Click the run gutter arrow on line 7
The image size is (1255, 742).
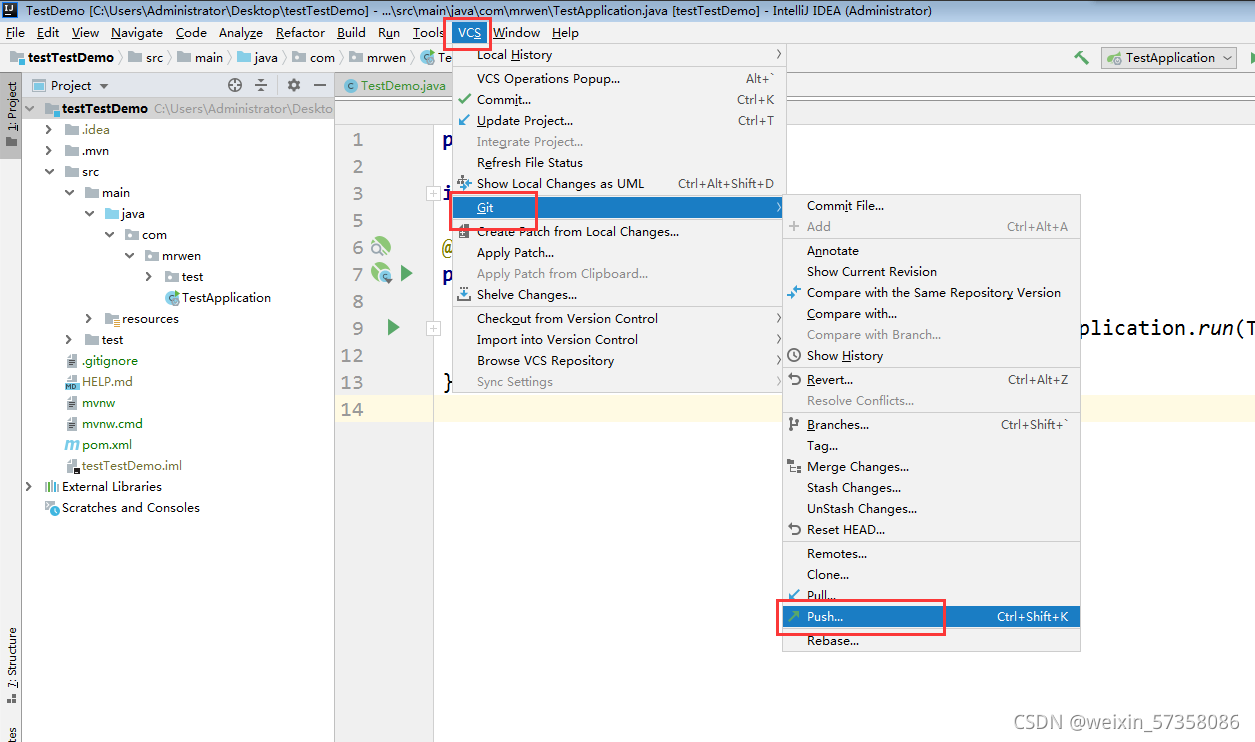pos(407,273)
